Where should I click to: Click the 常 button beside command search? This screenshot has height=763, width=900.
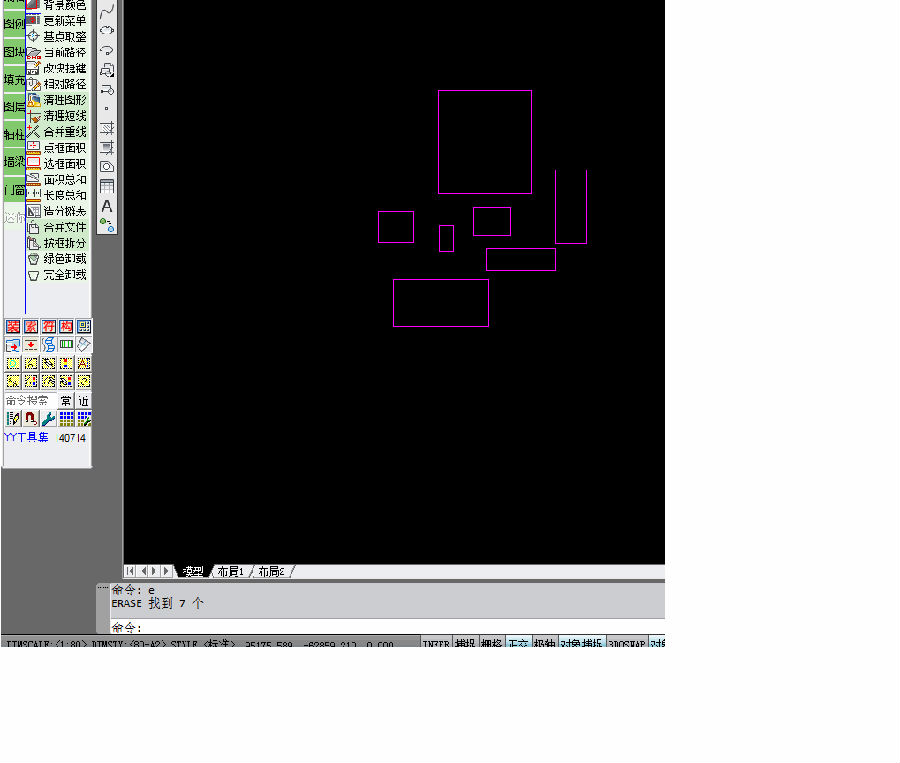click(66, 401)
